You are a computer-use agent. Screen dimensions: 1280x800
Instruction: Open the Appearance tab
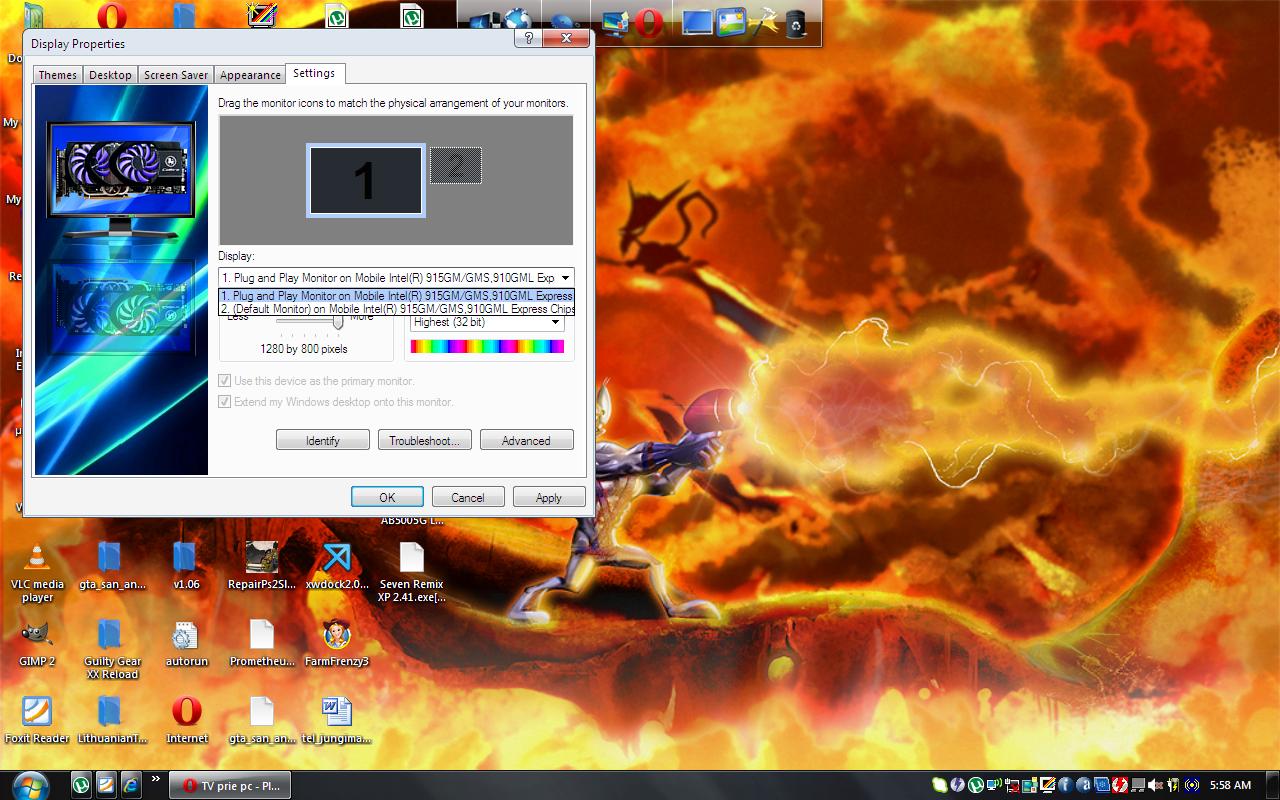250,75
